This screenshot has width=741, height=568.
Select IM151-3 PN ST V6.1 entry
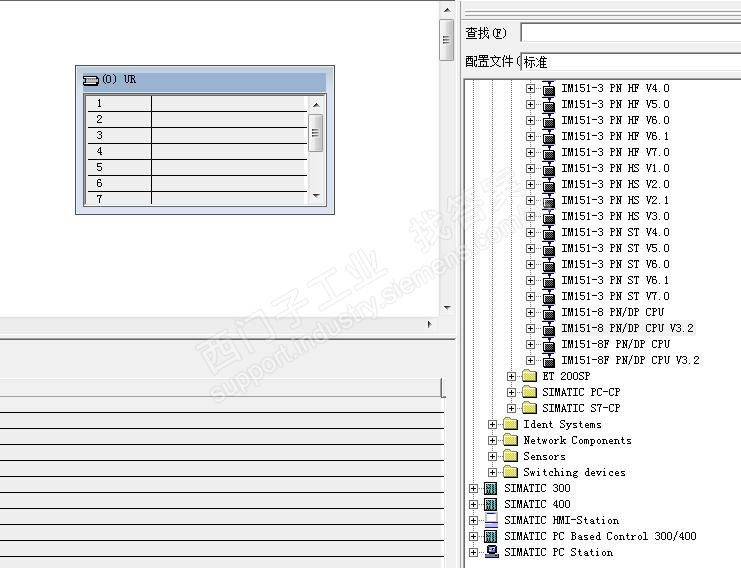point(615,280)
